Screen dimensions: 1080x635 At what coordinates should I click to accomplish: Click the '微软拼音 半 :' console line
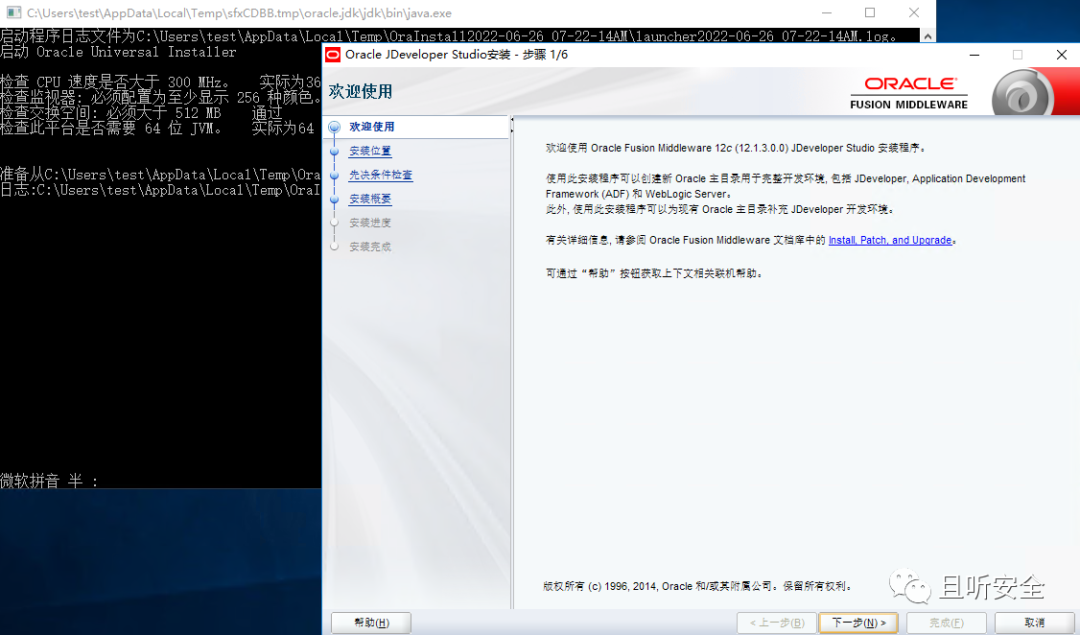click(x=49, y=481)
